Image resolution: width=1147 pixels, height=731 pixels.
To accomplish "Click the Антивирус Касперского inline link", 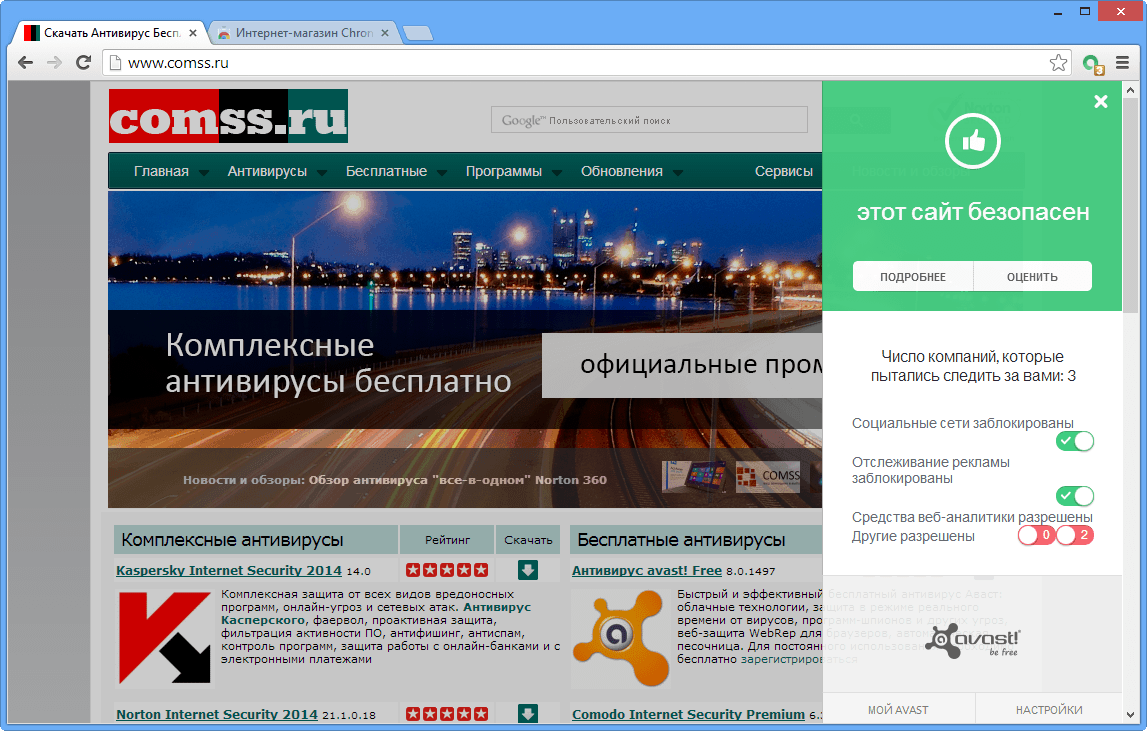I will [x=376, y=613].
